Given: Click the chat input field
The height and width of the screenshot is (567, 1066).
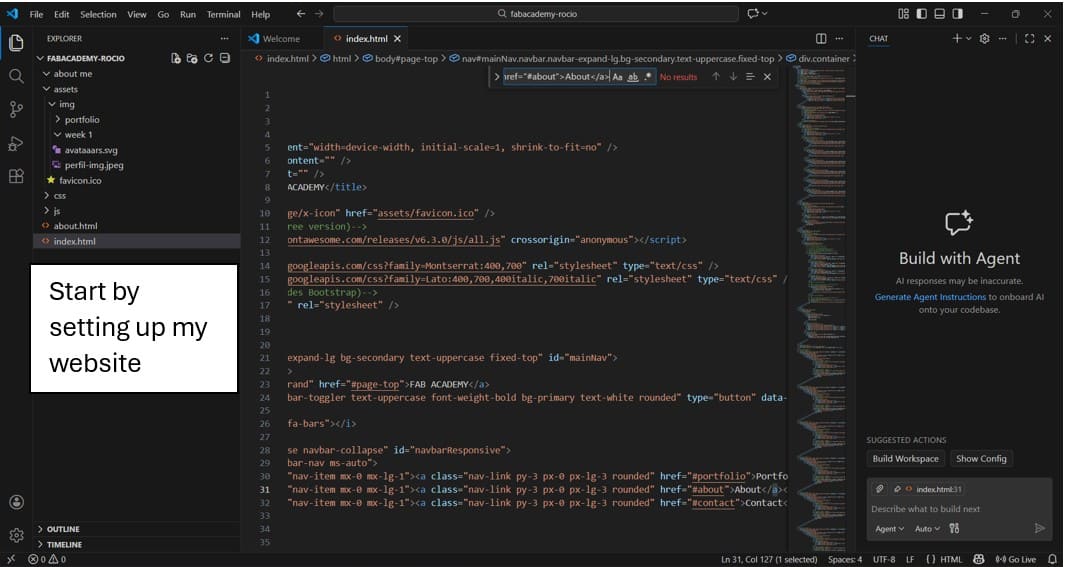Looking at the screenshot, I should coord(959,509).
